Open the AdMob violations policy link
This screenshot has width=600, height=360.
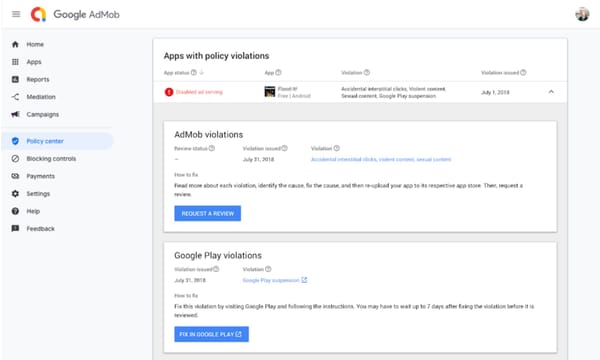381,160
